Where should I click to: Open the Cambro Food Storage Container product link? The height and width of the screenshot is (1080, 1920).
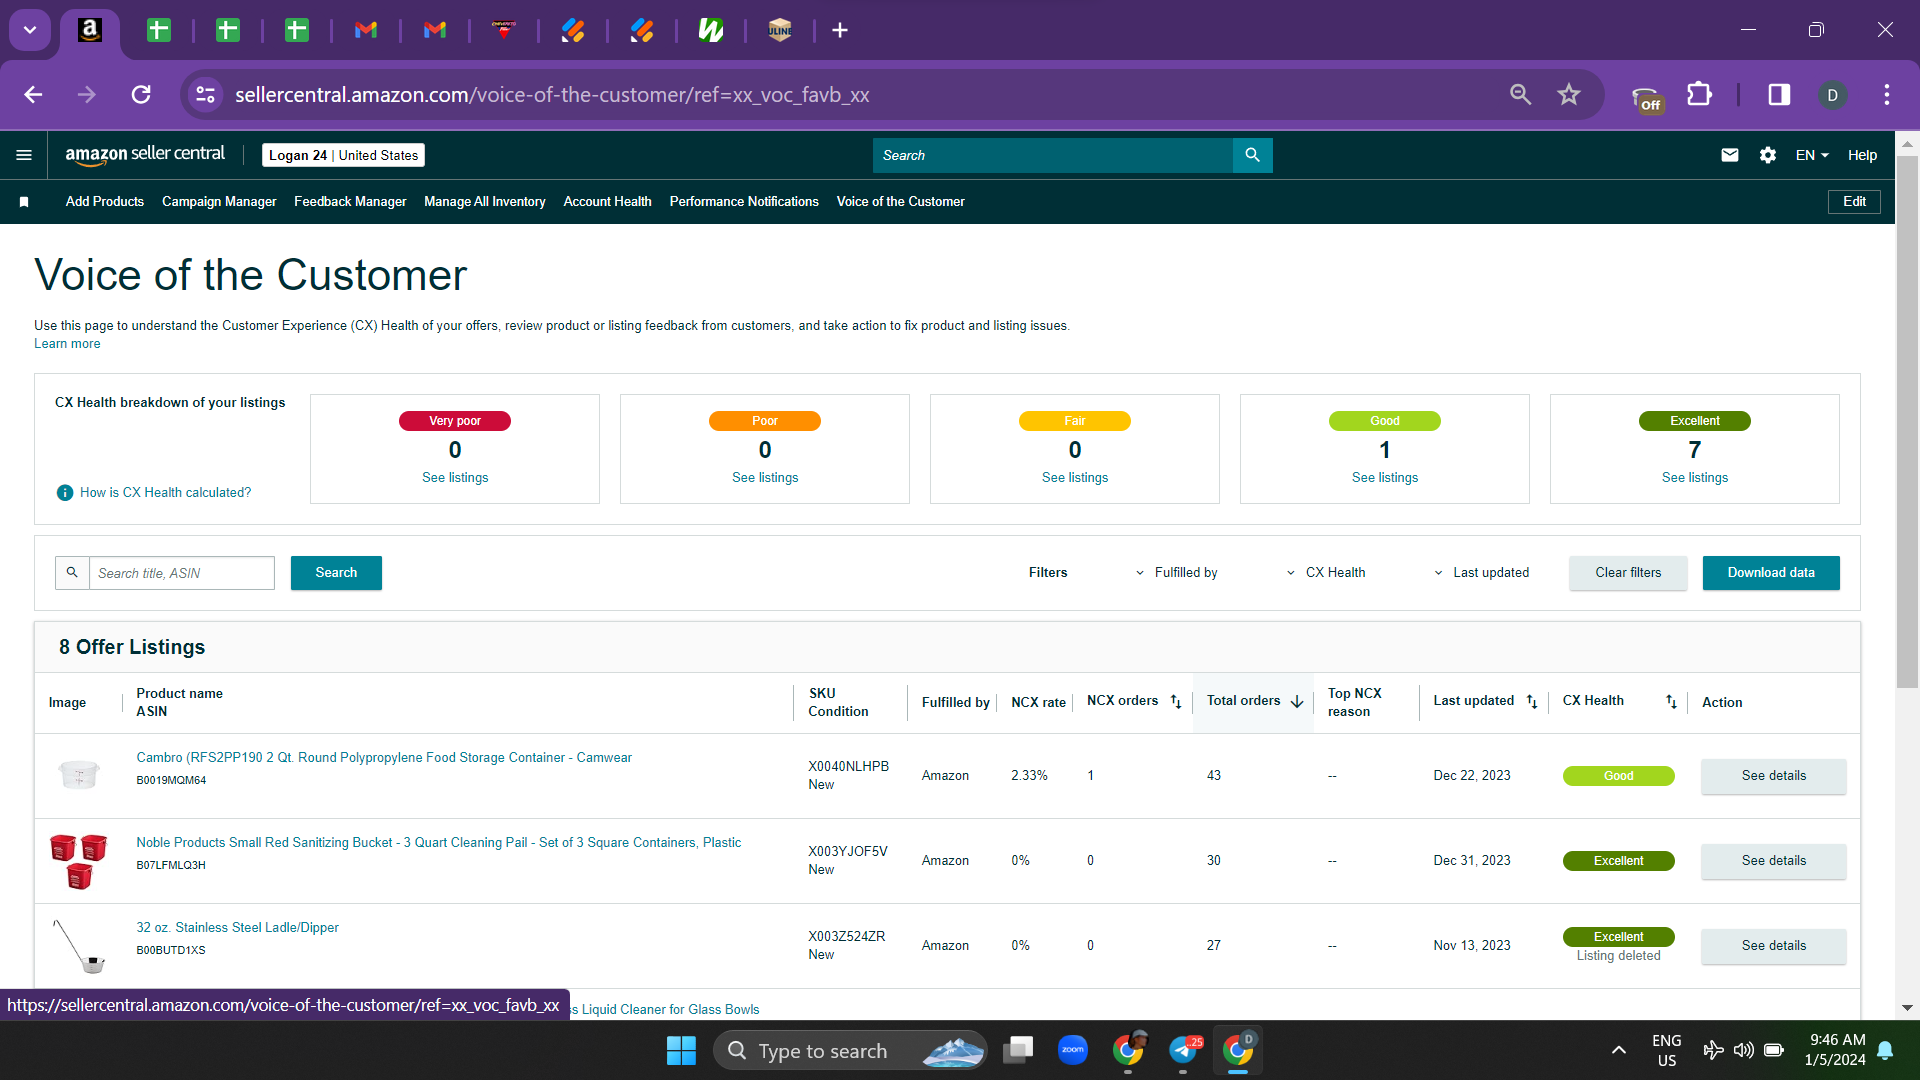(384, 758)
